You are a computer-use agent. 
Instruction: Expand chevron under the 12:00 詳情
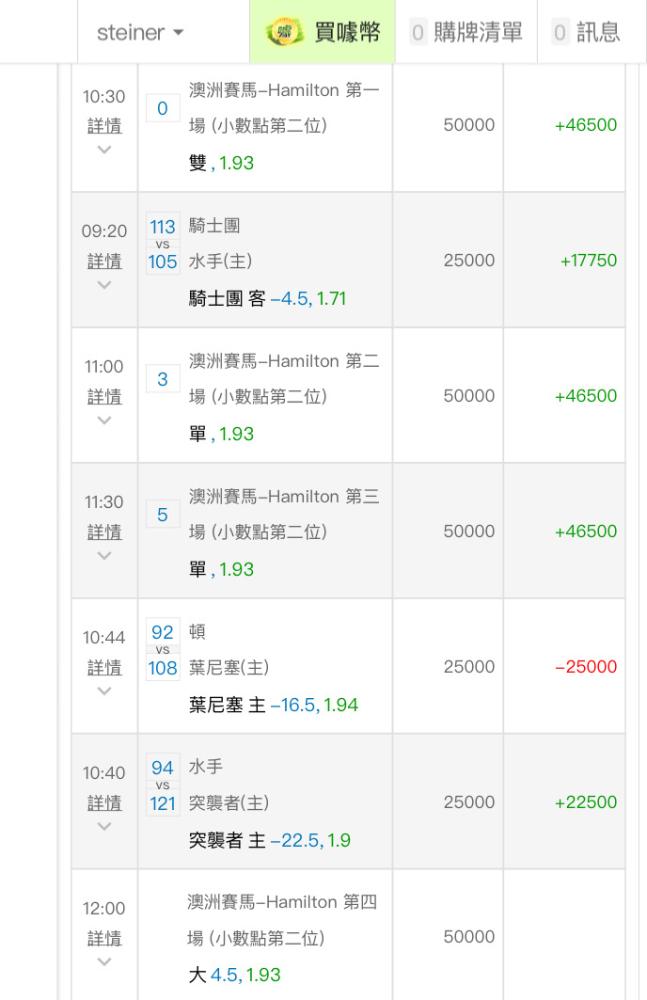pyautogui.click(x=104, y=962)
